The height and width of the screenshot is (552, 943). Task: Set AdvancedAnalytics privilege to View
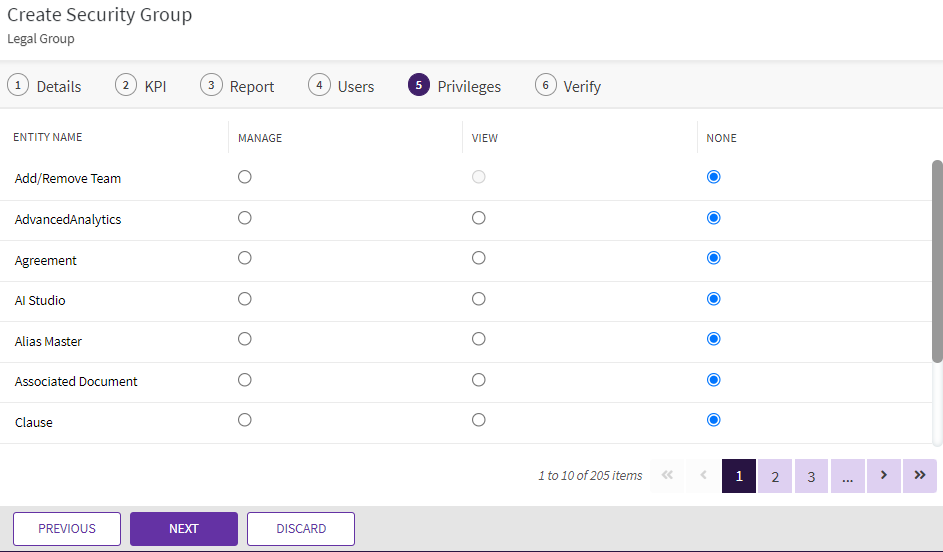tap(479, 218)
